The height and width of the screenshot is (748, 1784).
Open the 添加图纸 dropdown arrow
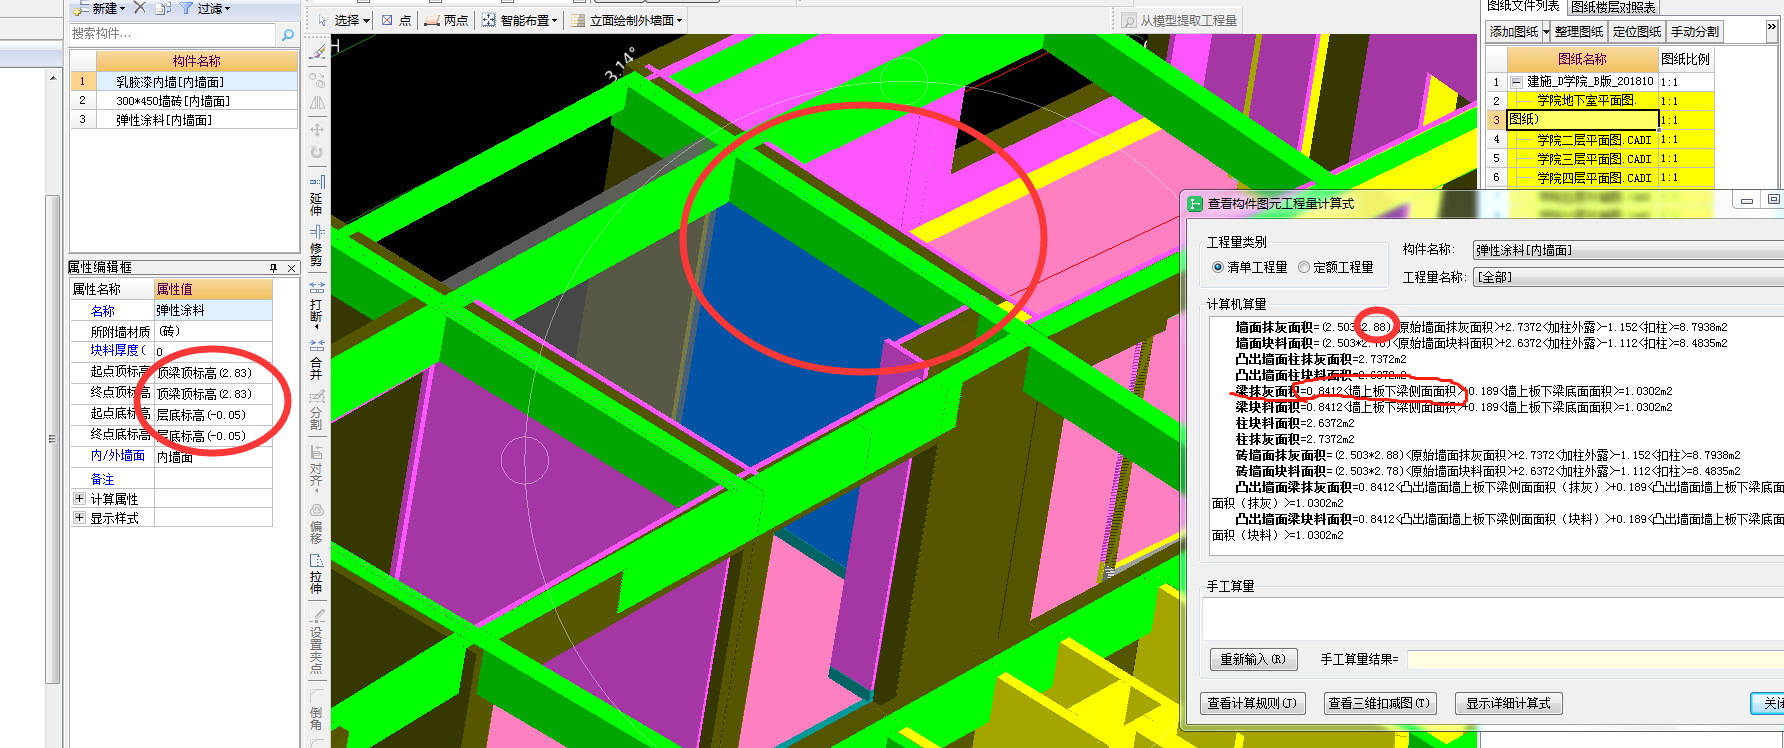1546,32
